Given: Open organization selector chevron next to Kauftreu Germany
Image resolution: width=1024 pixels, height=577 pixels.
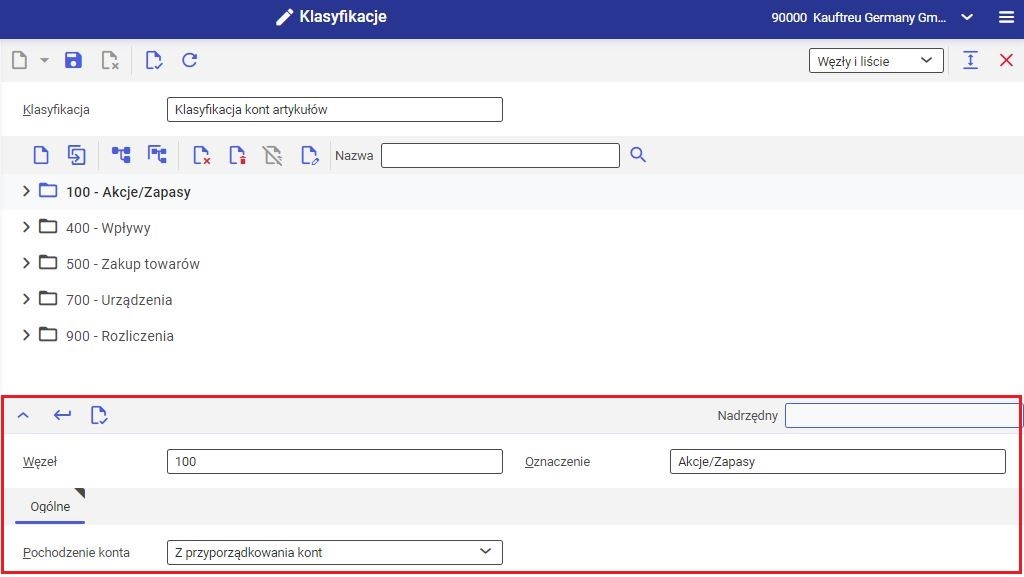Looking at the screenshot, I should point(967,18).
